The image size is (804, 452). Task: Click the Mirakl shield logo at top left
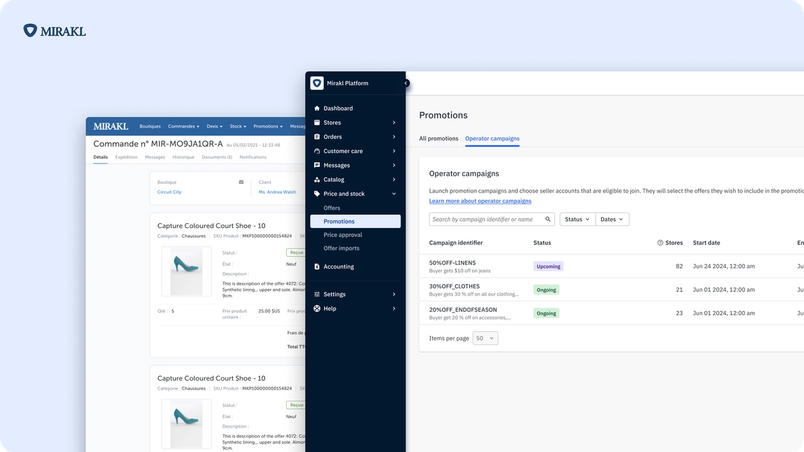point(30,30)
